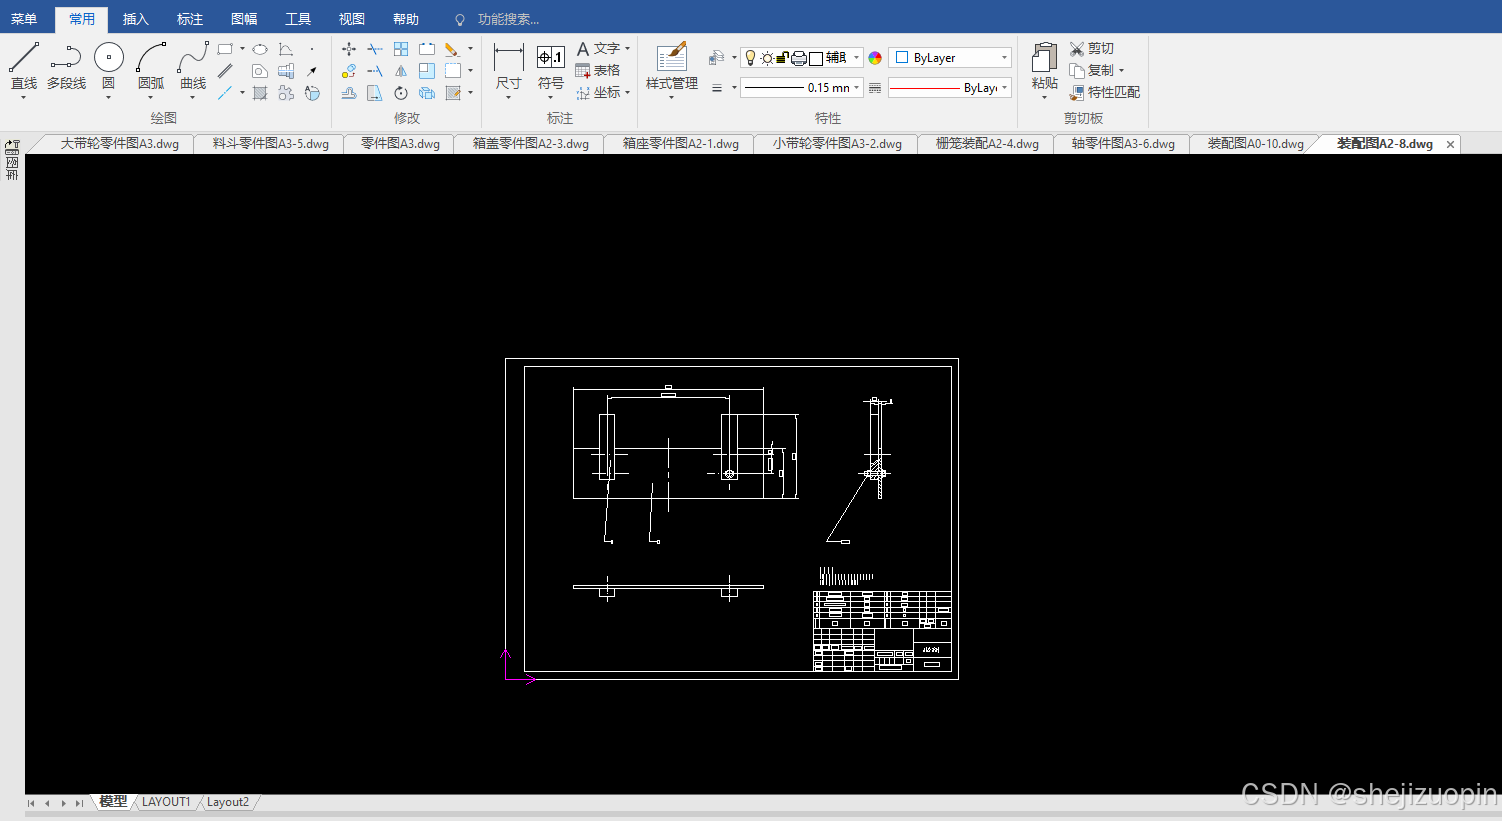This screenshot has height=821, width=1502.
Task: Open the 箱座零件图A2-1.dwg document tab
Action: [680, 144]
